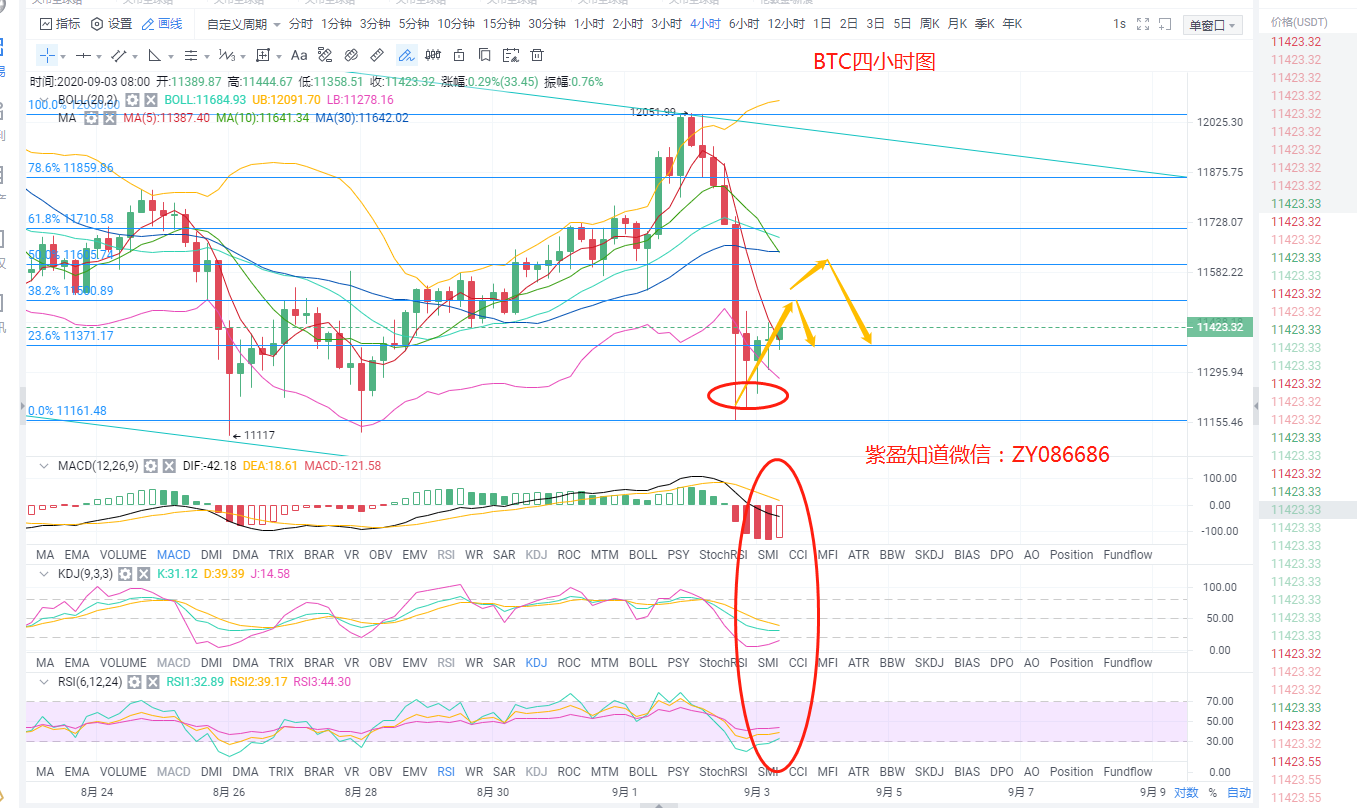Image resolution: width=1357 pixels, height=808 pixels.
Task: Open the MACD indicator settings gear
Action: [151, 466]
